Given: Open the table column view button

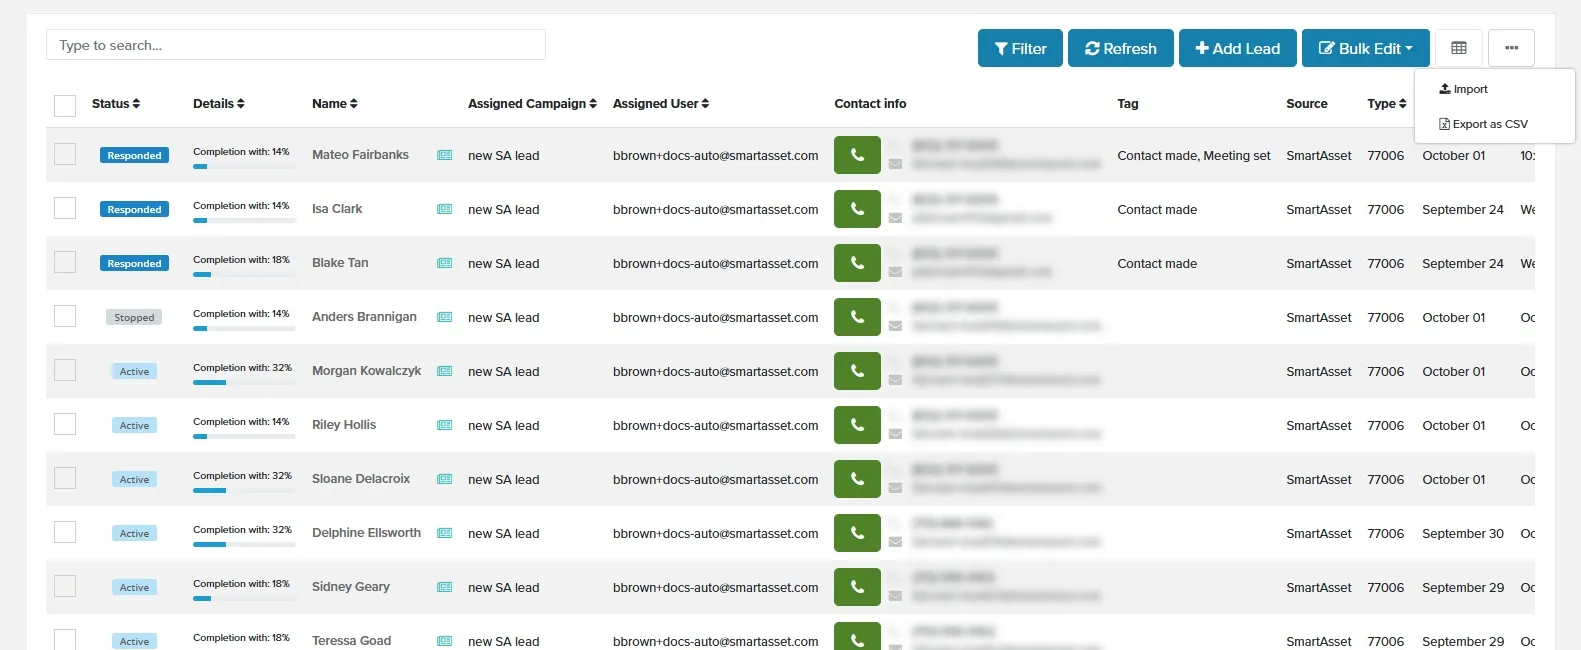Looking at the screenshot, I should (x=1459, y=48).
